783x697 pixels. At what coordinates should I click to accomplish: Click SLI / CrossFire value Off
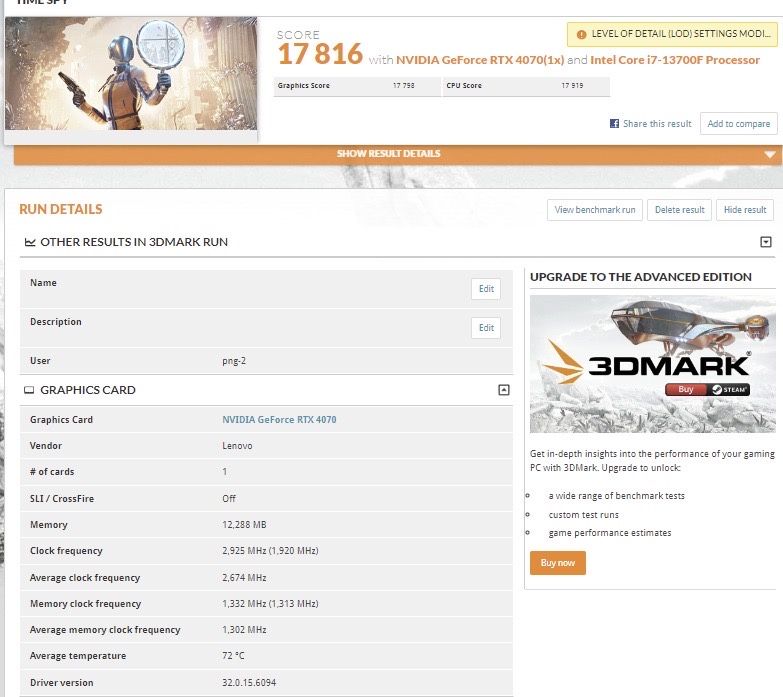[229, 498]
